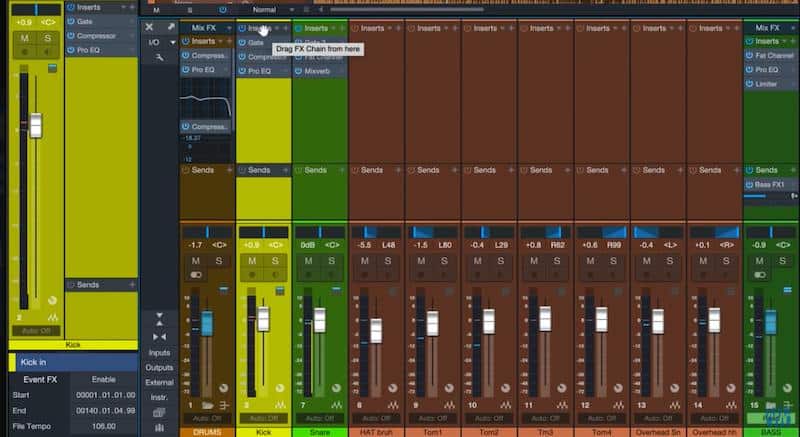This screenshot has width=800, height=437.
Task: Add an insert to Tom4 with plus icon
Action: coord(624,29)
